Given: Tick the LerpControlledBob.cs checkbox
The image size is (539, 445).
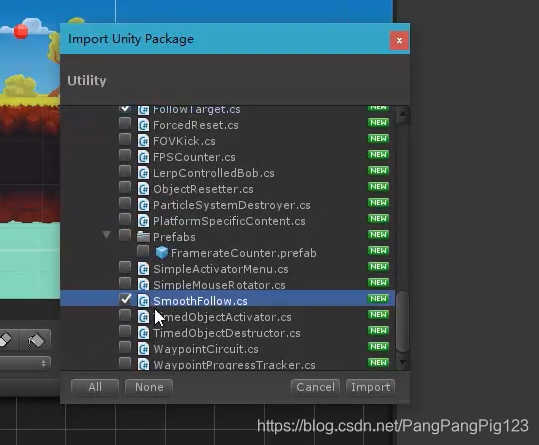Looking at the screenshot, I should tap(125, 171).
